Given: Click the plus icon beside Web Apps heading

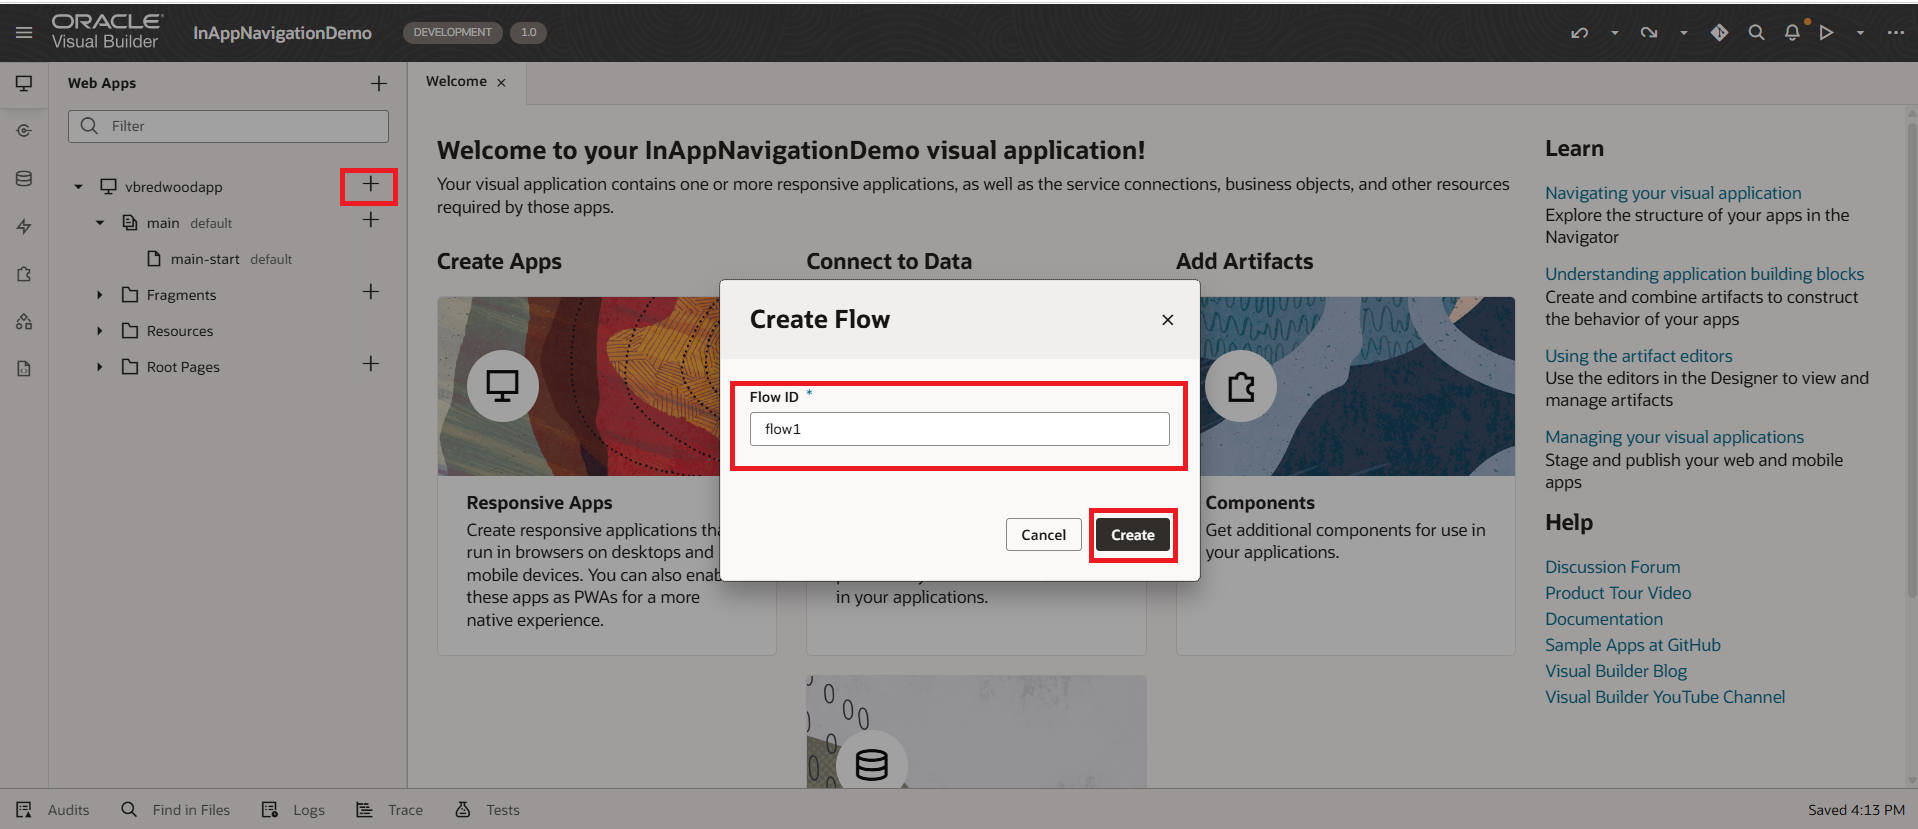Looking at the screenshot, I should pyautogui.click(x=378, y=84).
